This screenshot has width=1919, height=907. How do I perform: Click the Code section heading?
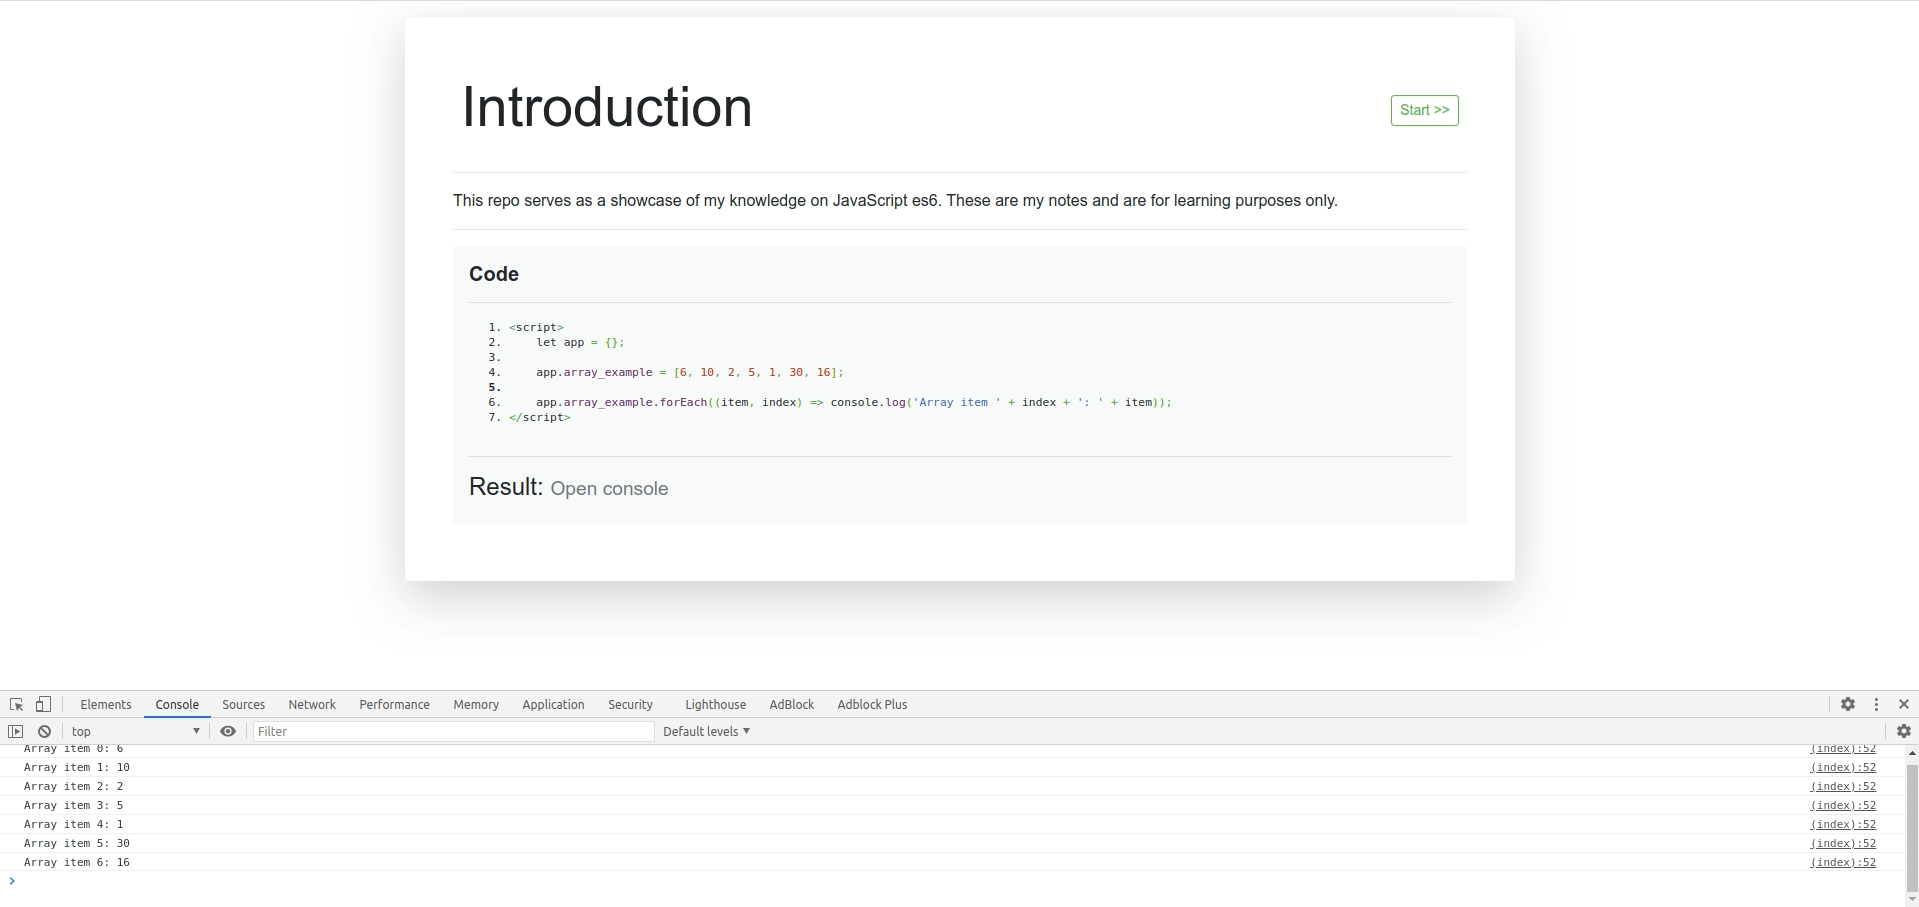(x=494, y=274)
